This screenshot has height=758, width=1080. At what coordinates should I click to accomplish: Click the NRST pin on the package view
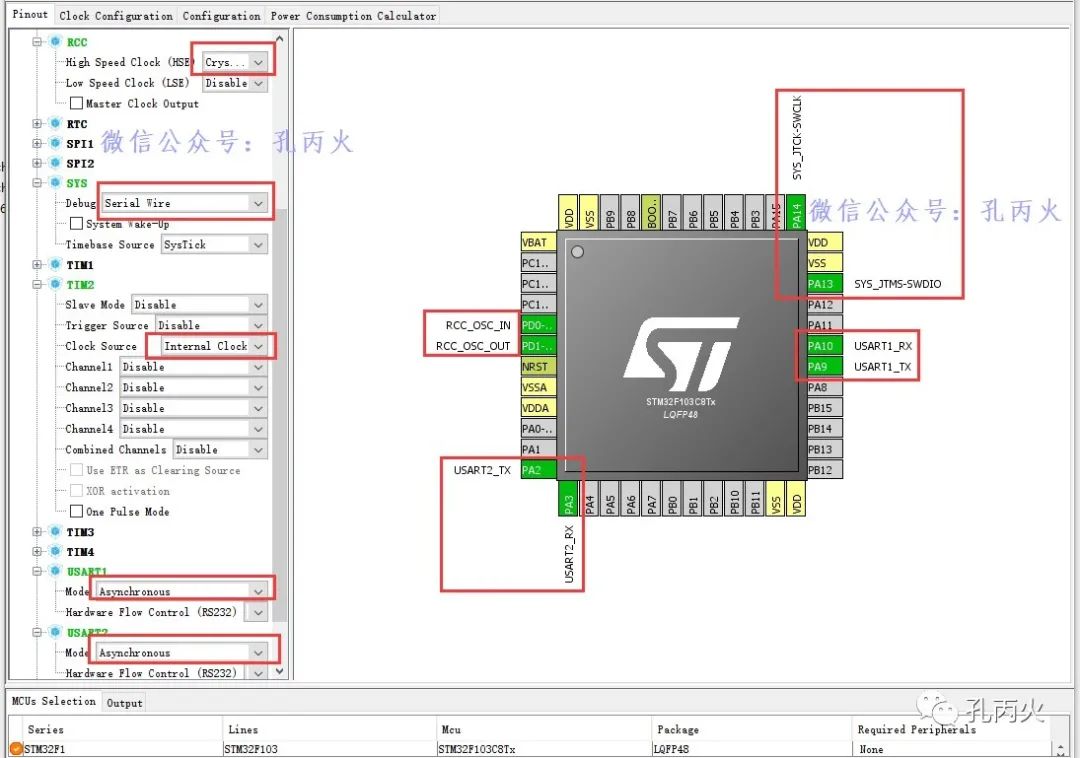click(x=537, y=367)
